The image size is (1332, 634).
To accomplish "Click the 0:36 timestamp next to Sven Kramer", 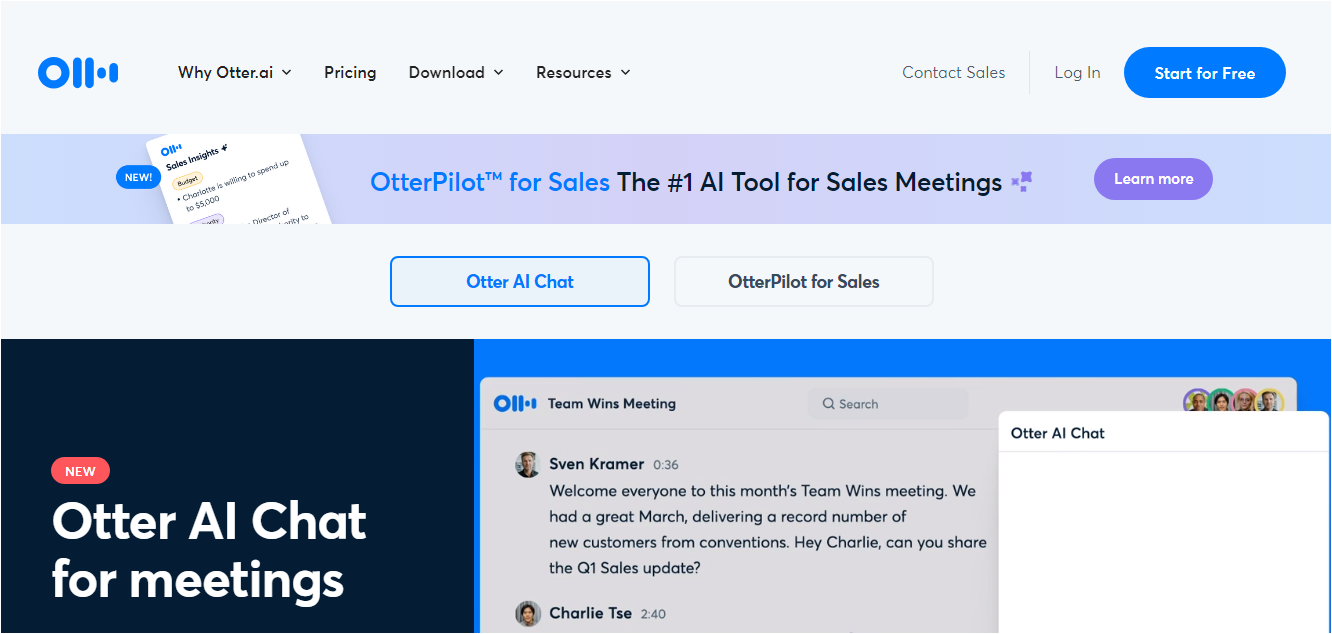I will point(666,465).
